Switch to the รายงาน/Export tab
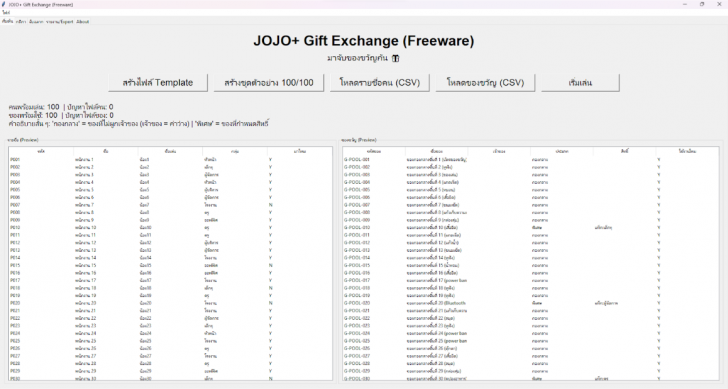The height and width of the screenshot is (389, 728). (59, 21)
